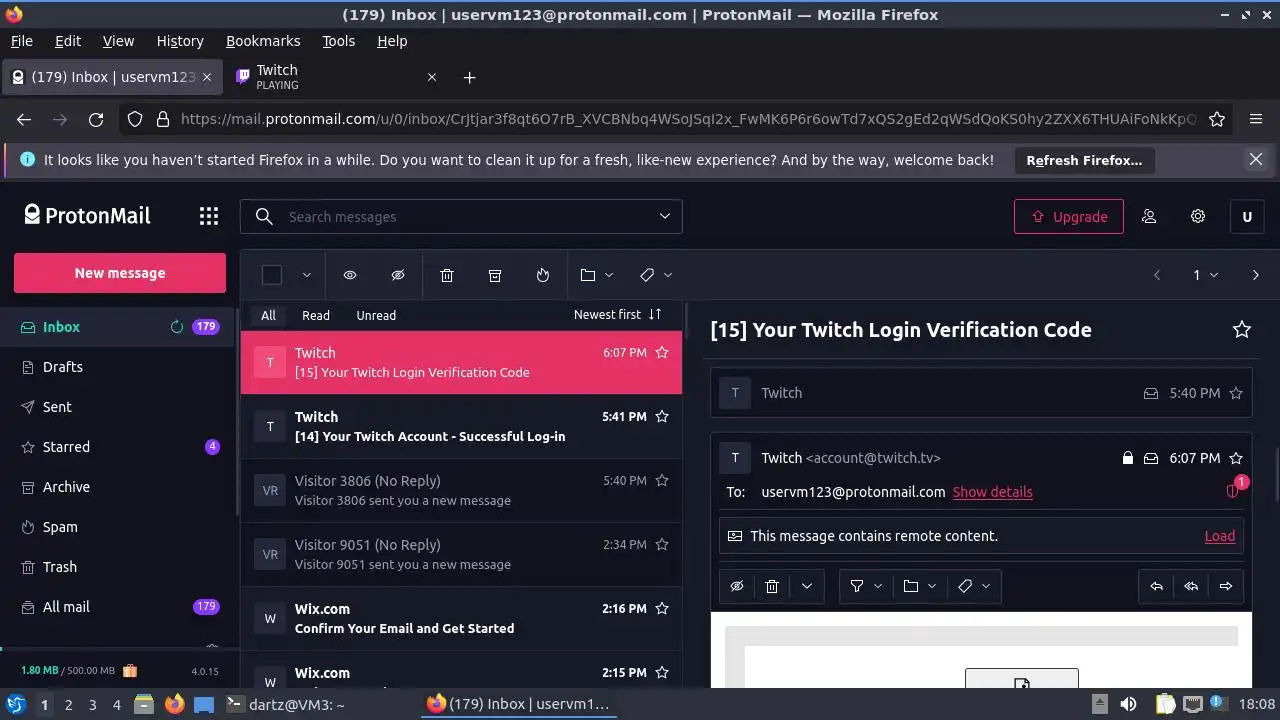1280x720 pixels.
Task: Toggle Newest first sort order
Action: pos(618,315)
